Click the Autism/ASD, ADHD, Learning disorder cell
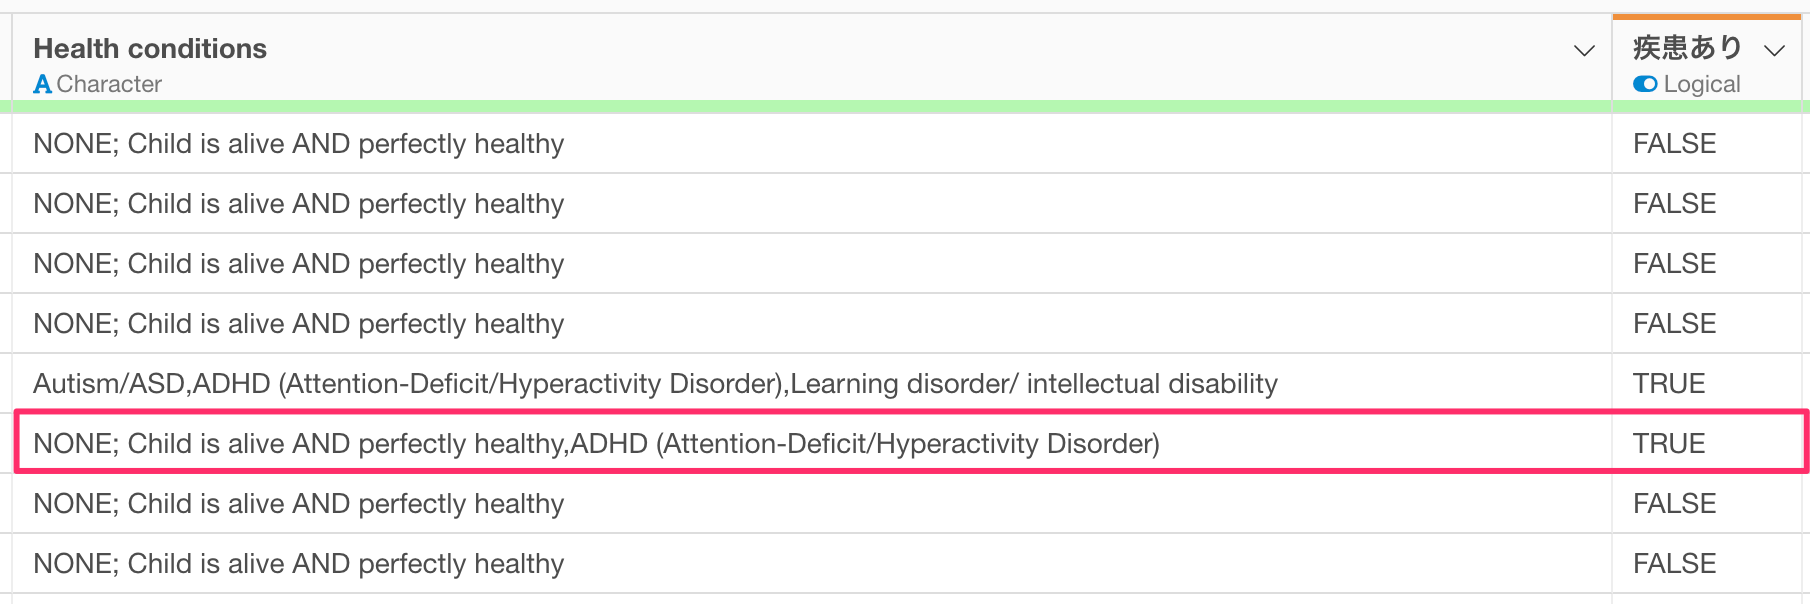Viewport: 1810px width, 604px height. [x=812, y=384]
